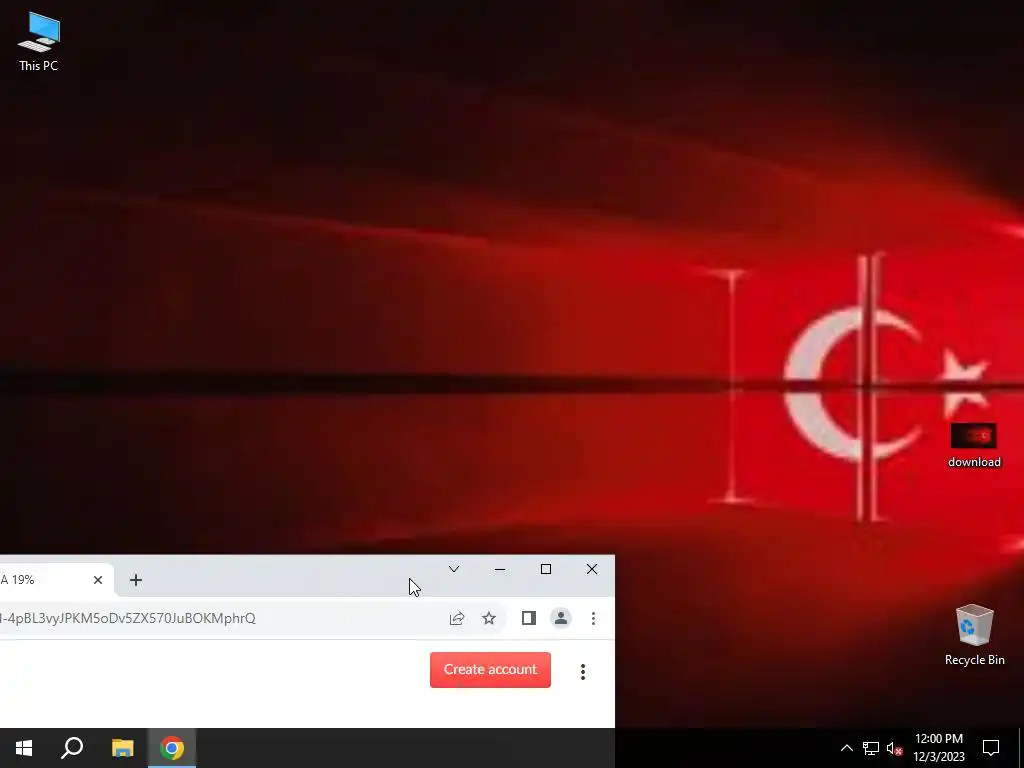1024x768 pixels.
Task: Open the Recycle Bin icon
Action: pos(974,635)
